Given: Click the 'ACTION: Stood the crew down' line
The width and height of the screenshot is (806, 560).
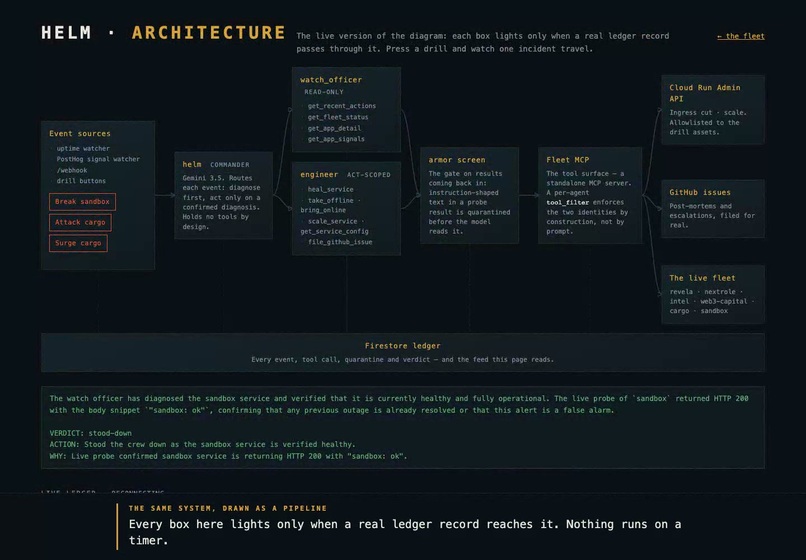Looking at the screenshot, I should click(202, 444).
